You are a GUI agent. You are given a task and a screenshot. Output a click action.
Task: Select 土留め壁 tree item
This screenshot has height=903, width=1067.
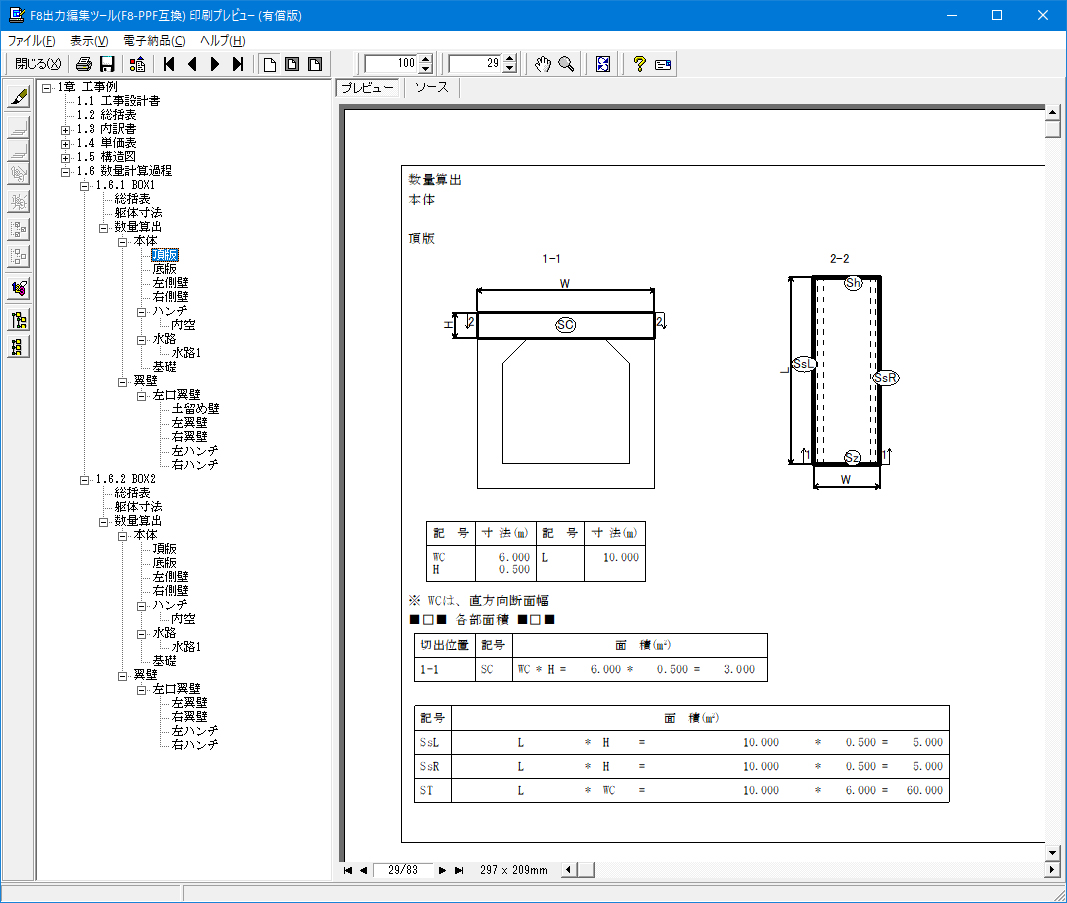click(x=195, y=409)
